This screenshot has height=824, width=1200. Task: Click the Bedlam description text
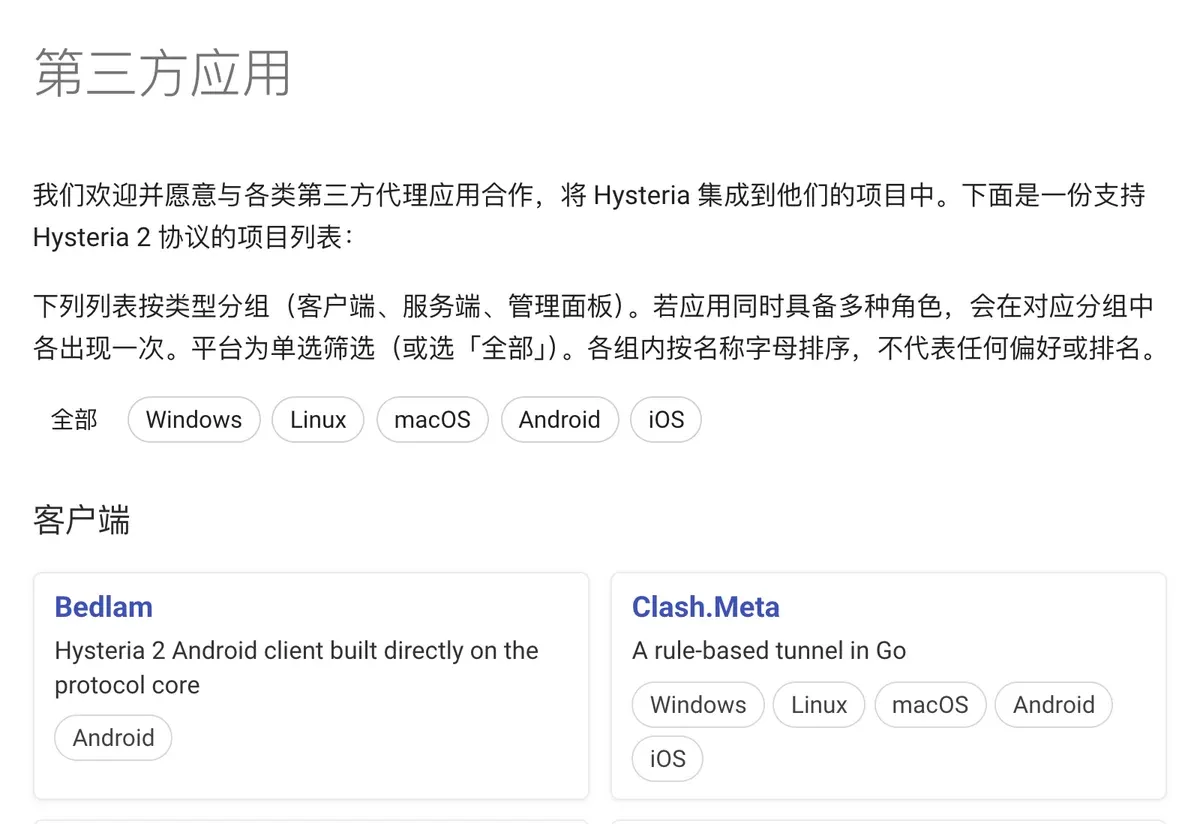[x=297, y=668]
